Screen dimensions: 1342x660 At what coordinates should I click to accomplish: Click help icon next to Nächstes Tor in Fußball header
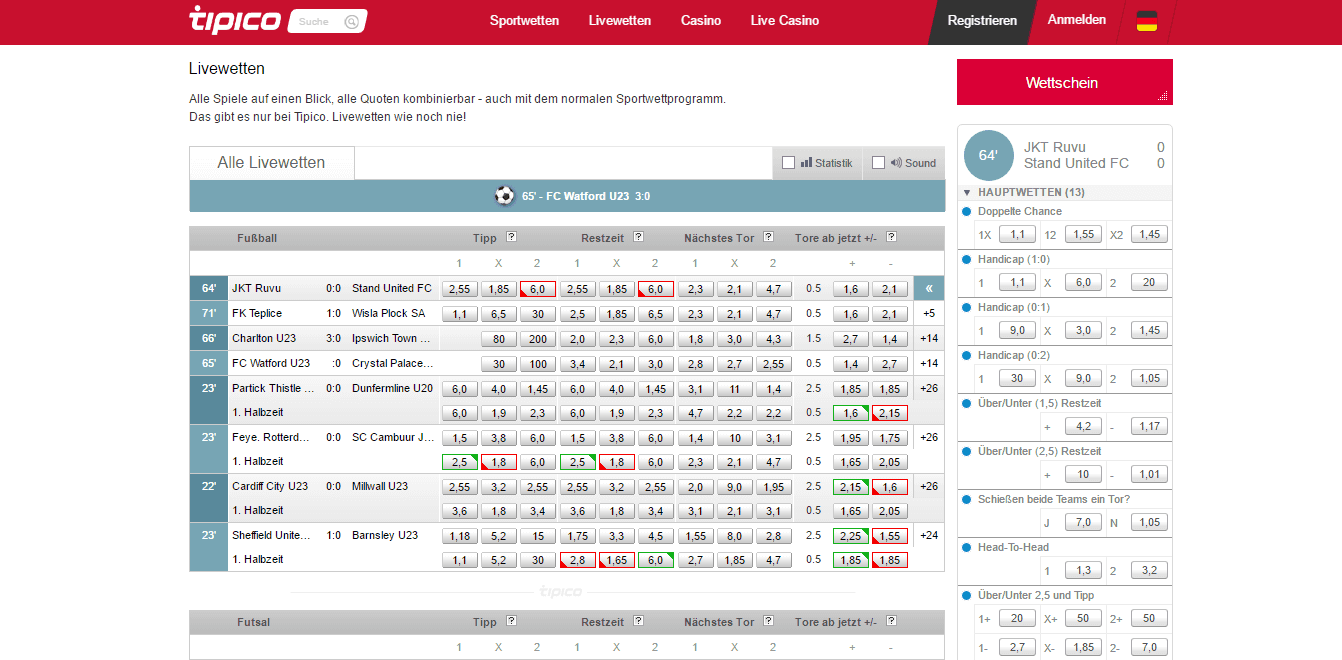tap(769, 238)
